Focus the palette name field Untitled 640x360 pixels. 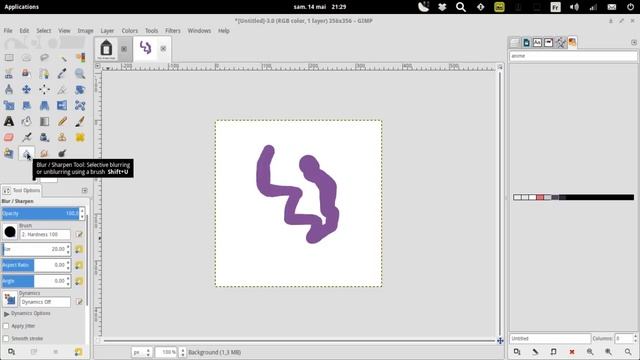549,339
